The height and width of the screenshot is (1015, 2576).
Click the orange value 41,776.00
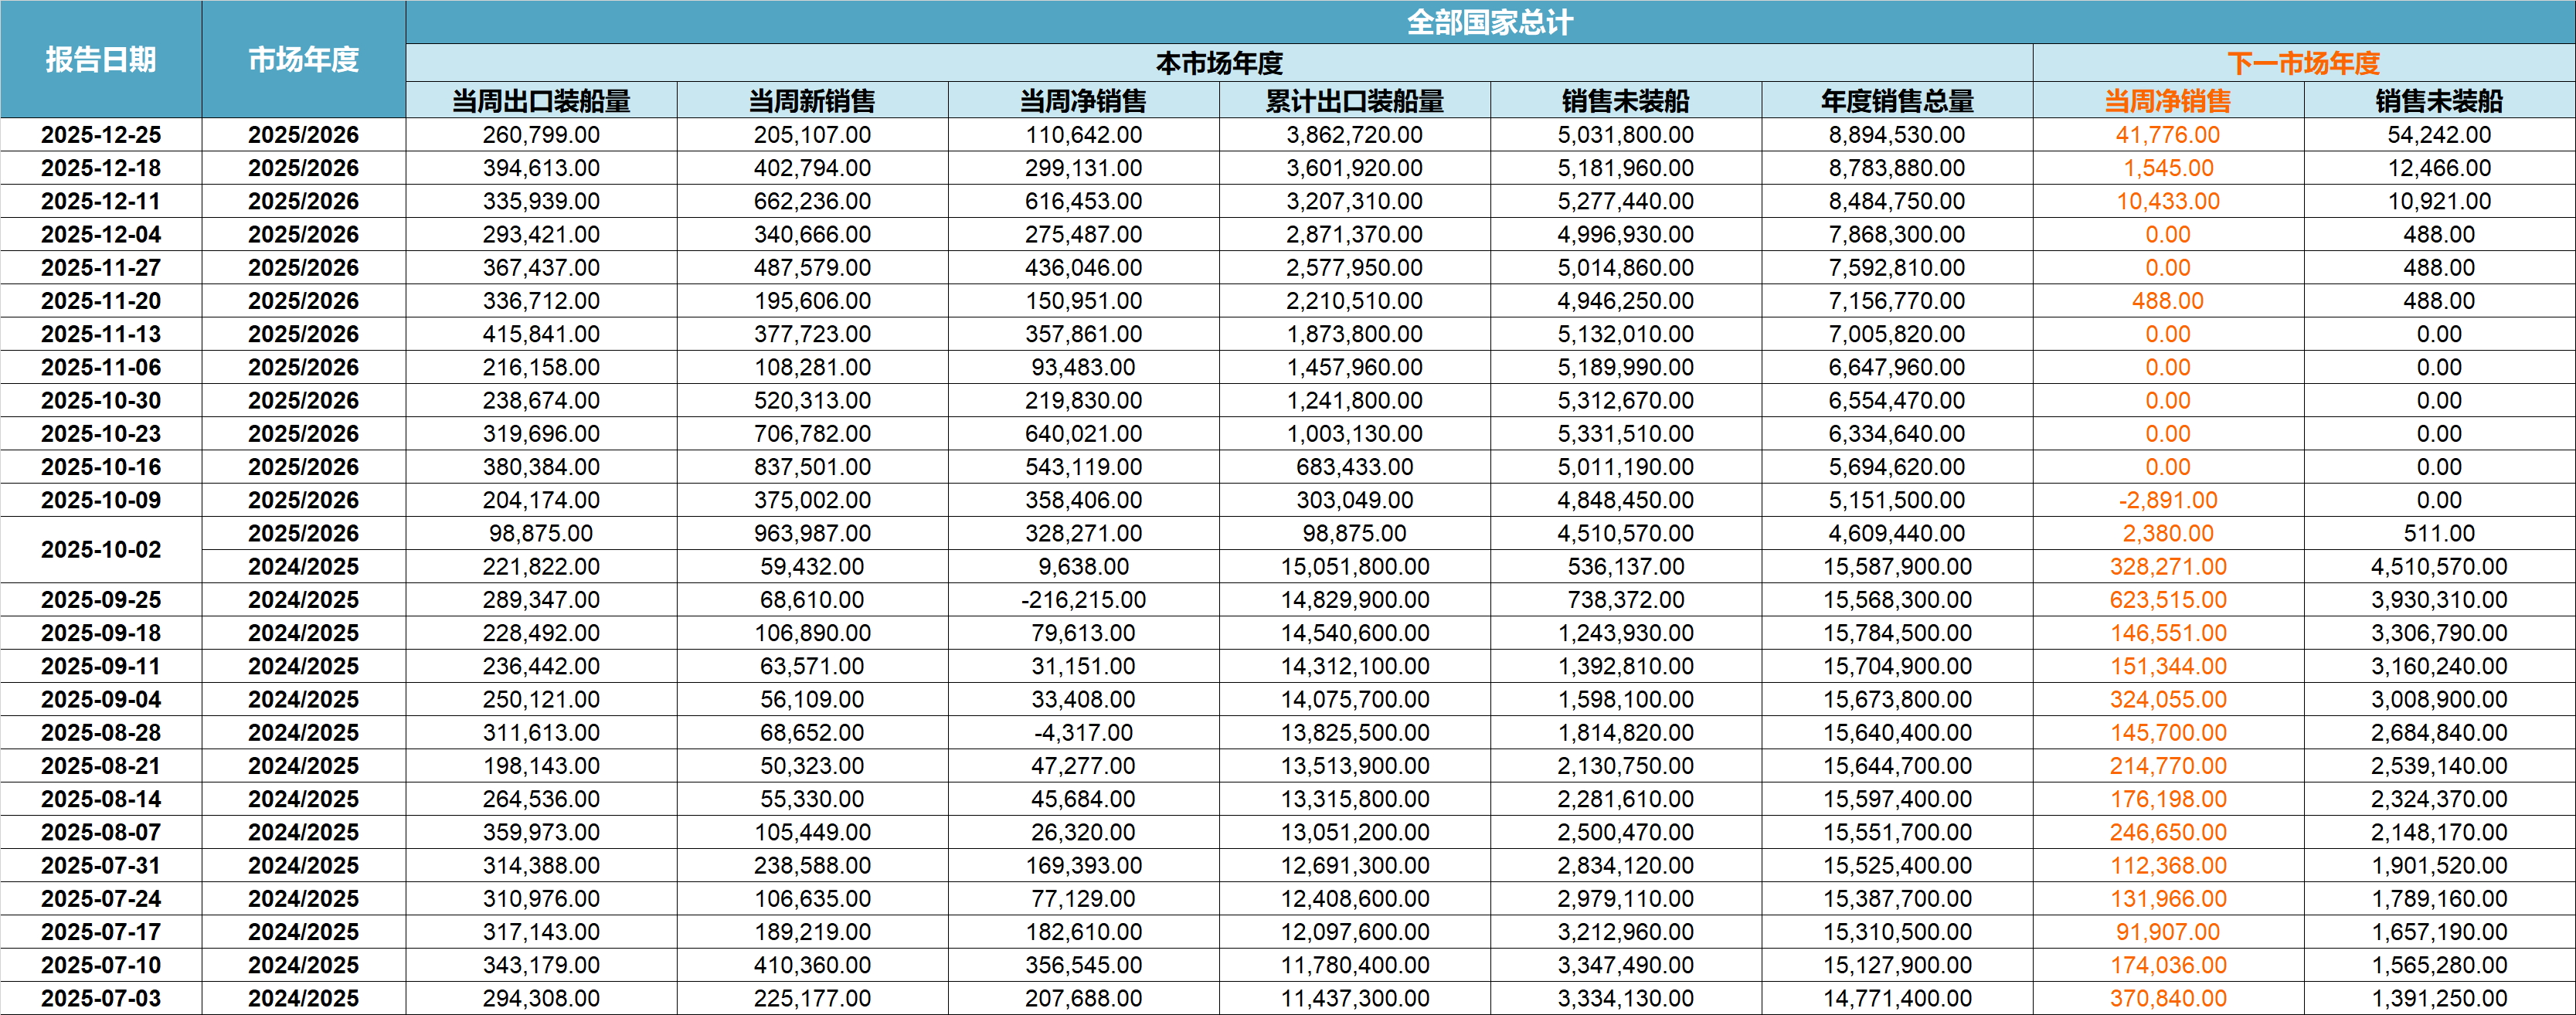[x=2167, y=135]
